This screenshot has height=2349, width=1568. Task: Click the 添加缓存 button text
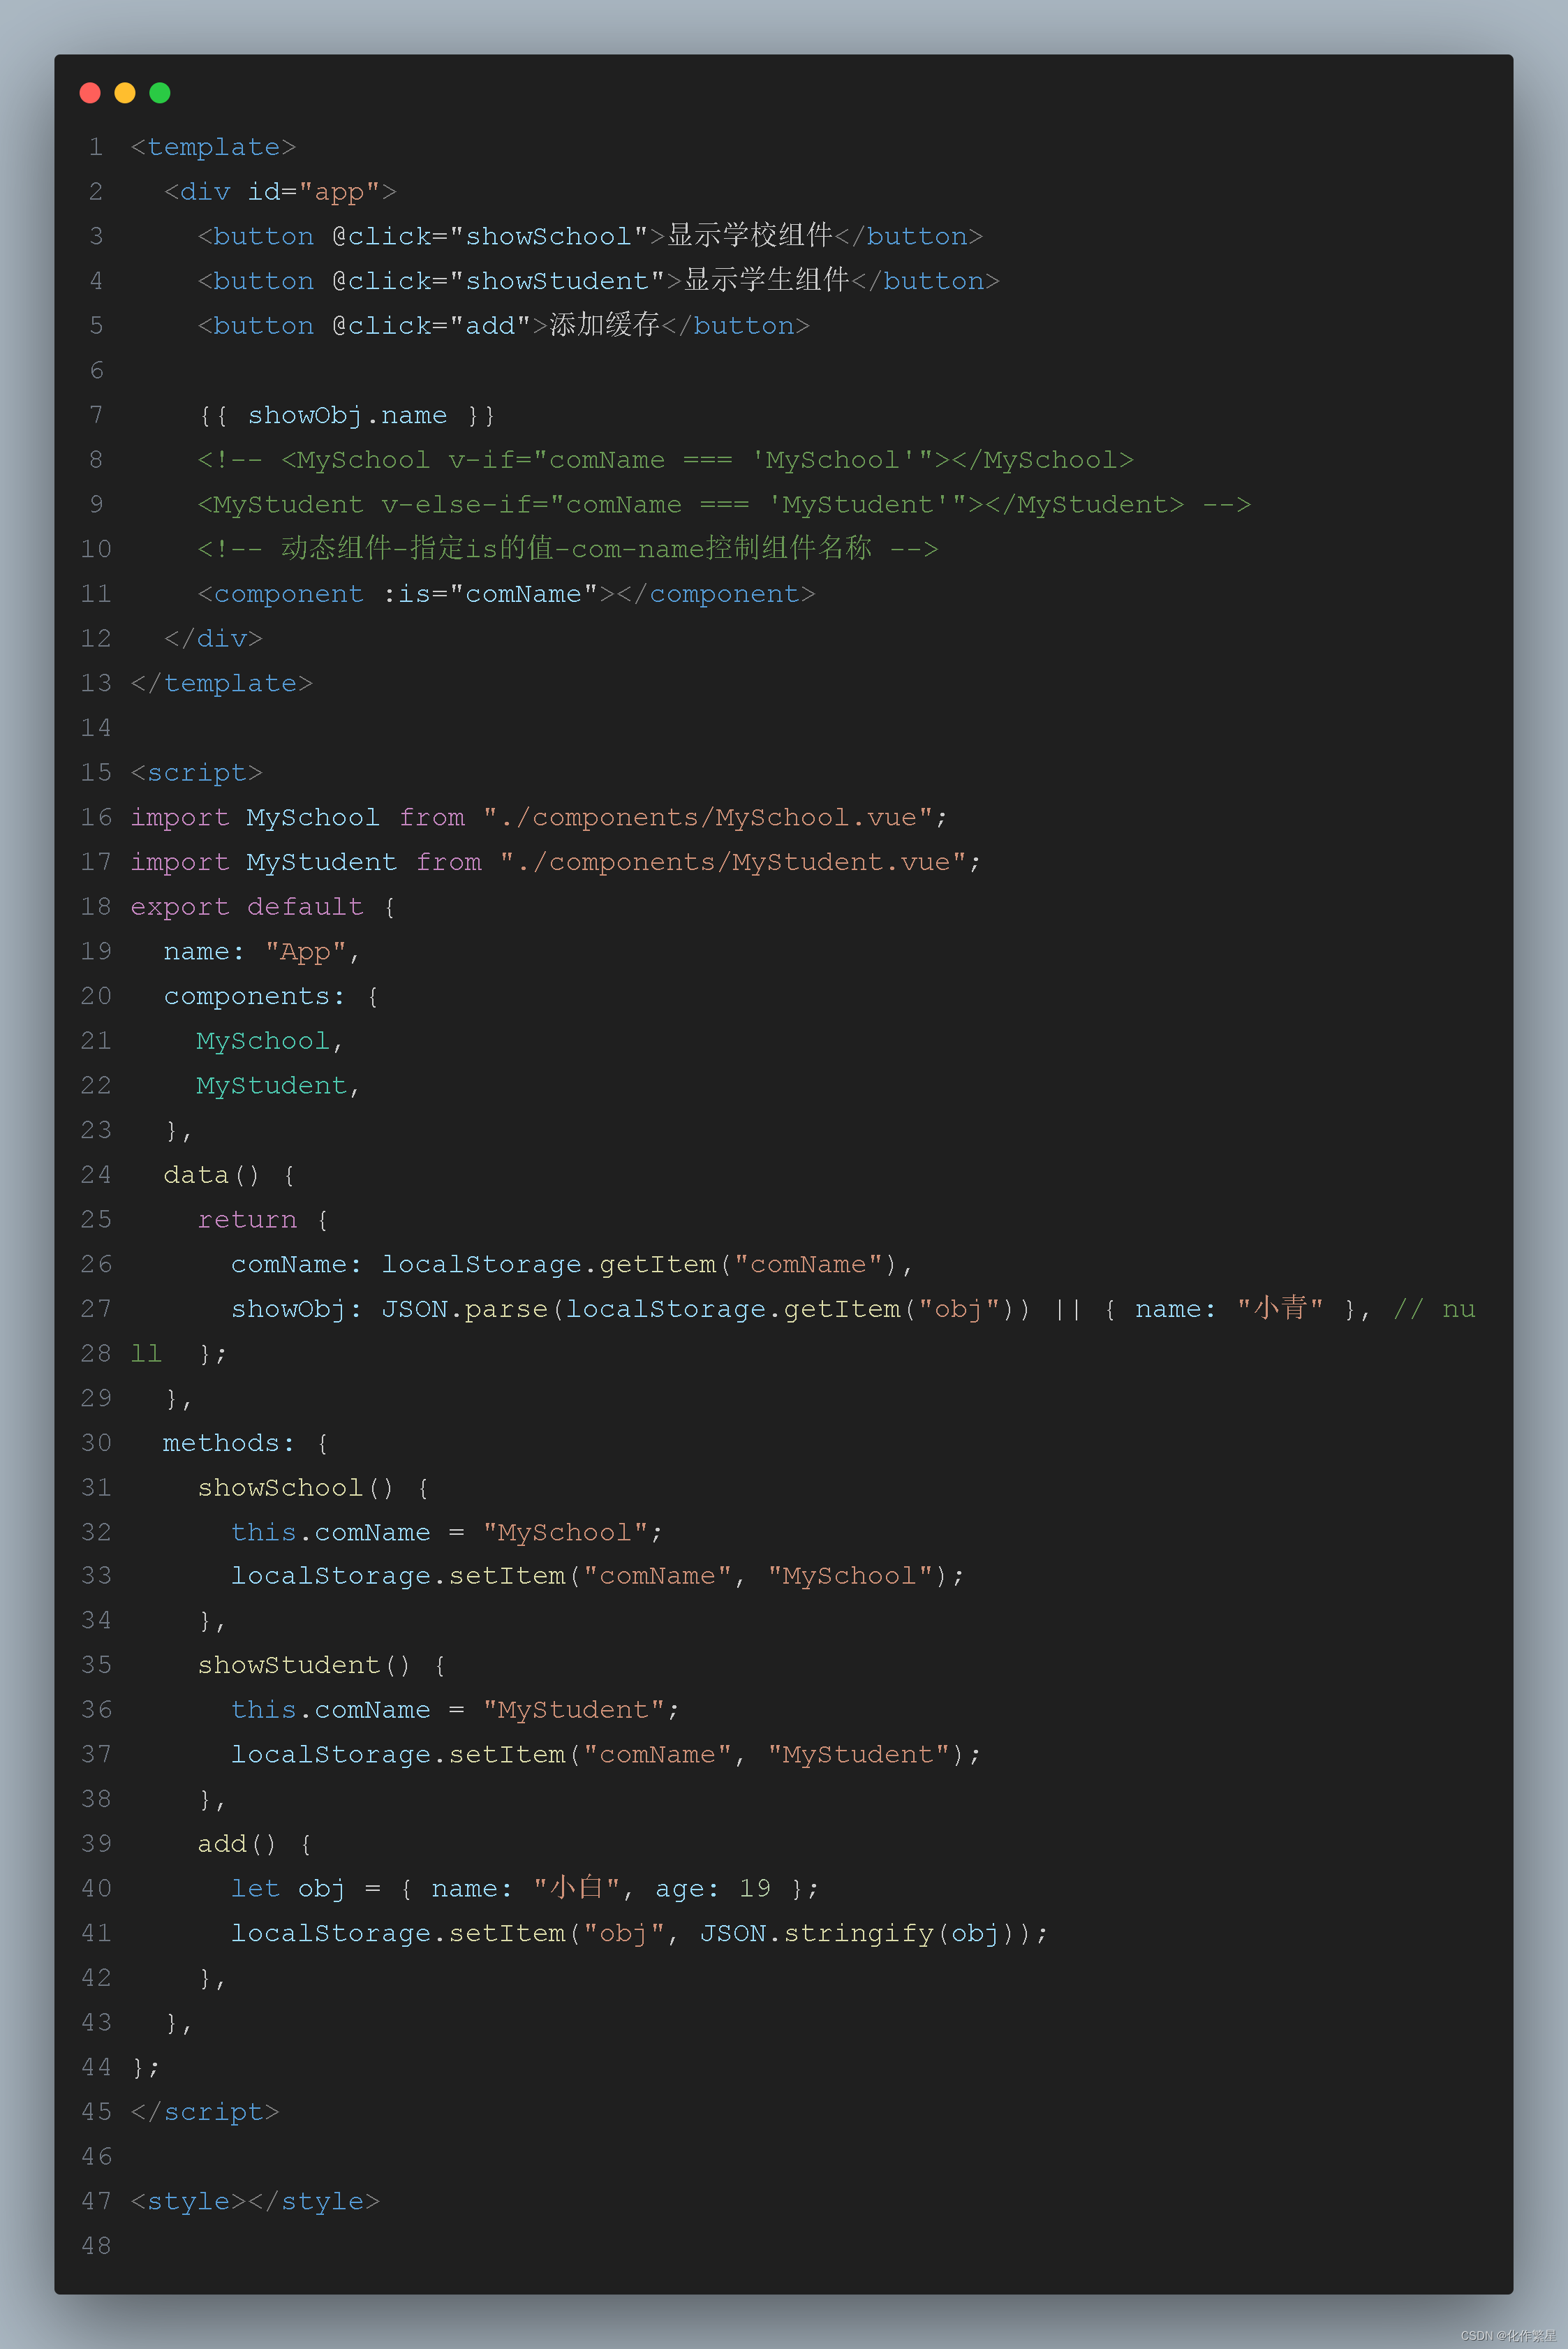click(605, 325)
